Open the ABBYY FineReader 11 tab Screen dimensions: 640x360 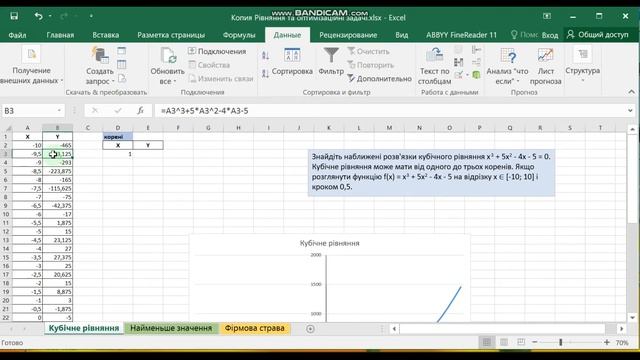tap(462, 35)
